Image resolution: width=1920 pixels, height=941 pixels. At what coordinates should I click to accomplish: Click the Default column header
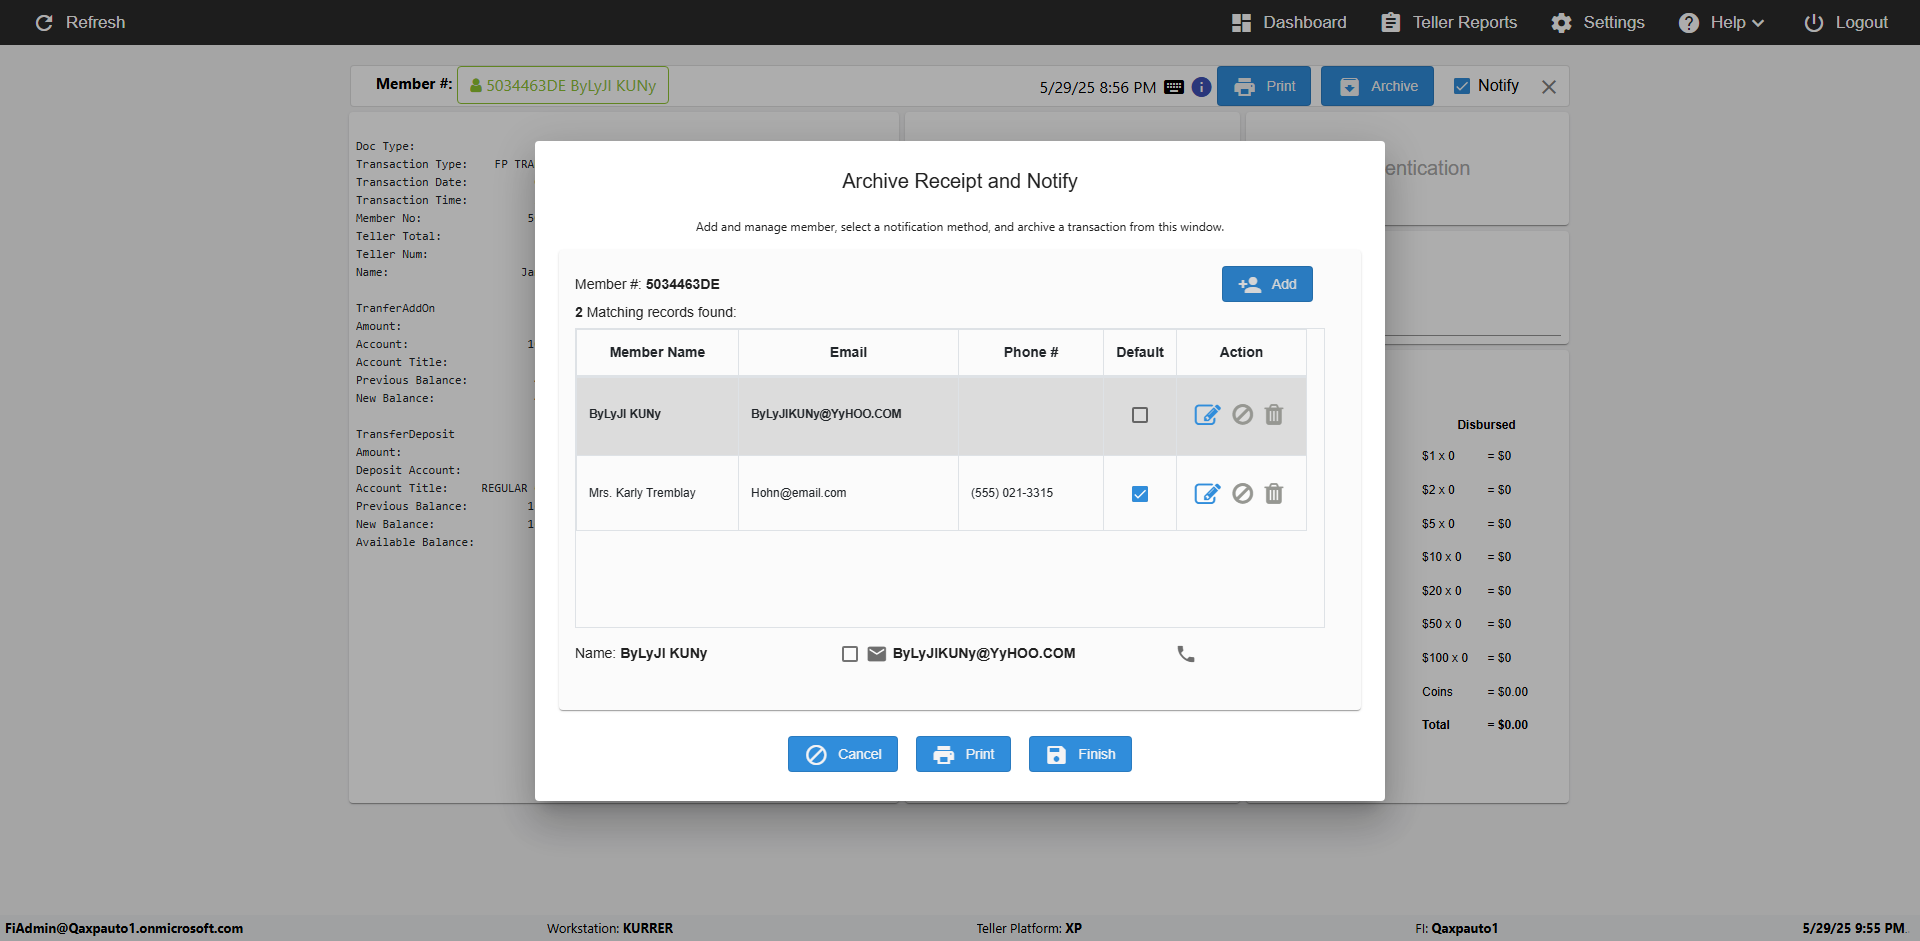coord(1140,352)
